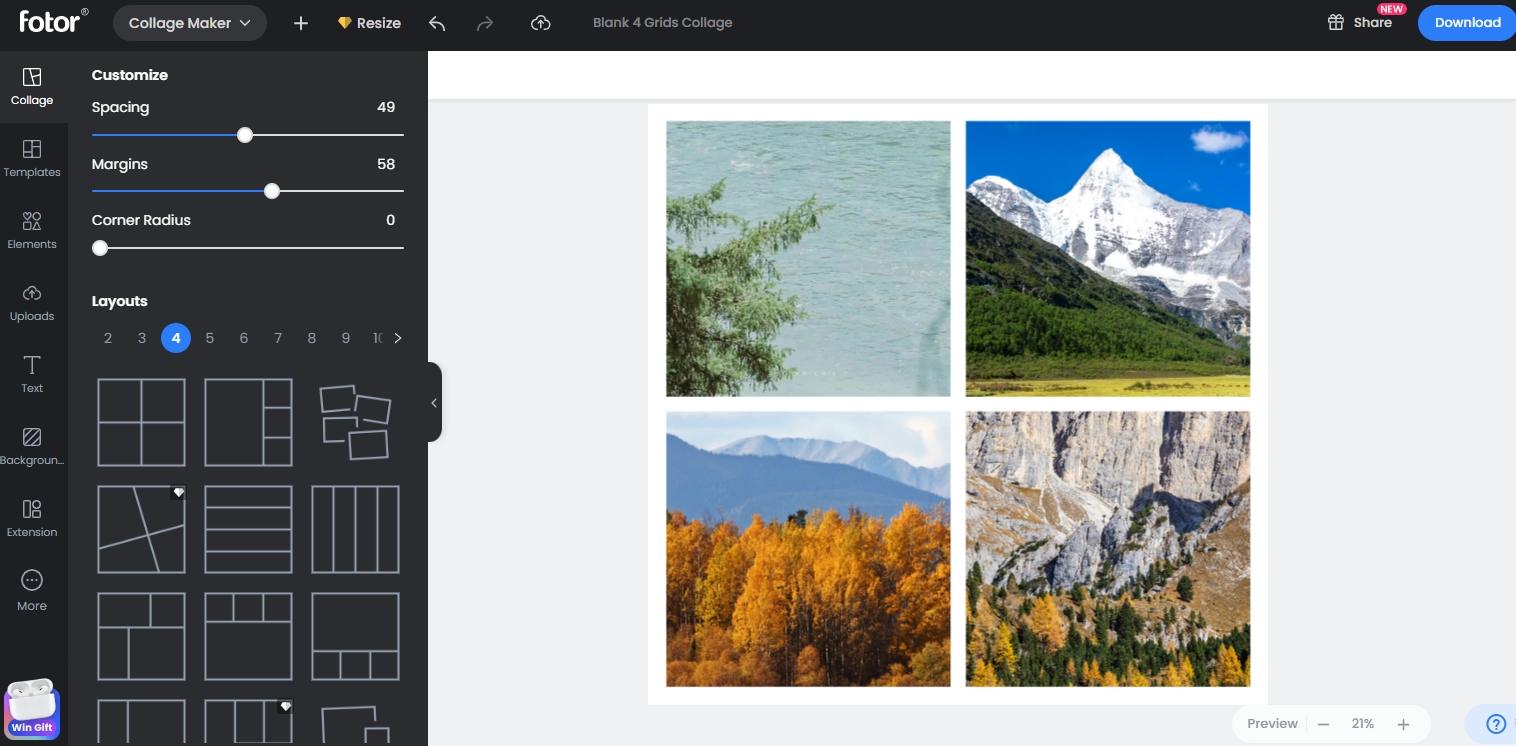Open the Preview mode

pyautogui.click(x=1271, y=723)
